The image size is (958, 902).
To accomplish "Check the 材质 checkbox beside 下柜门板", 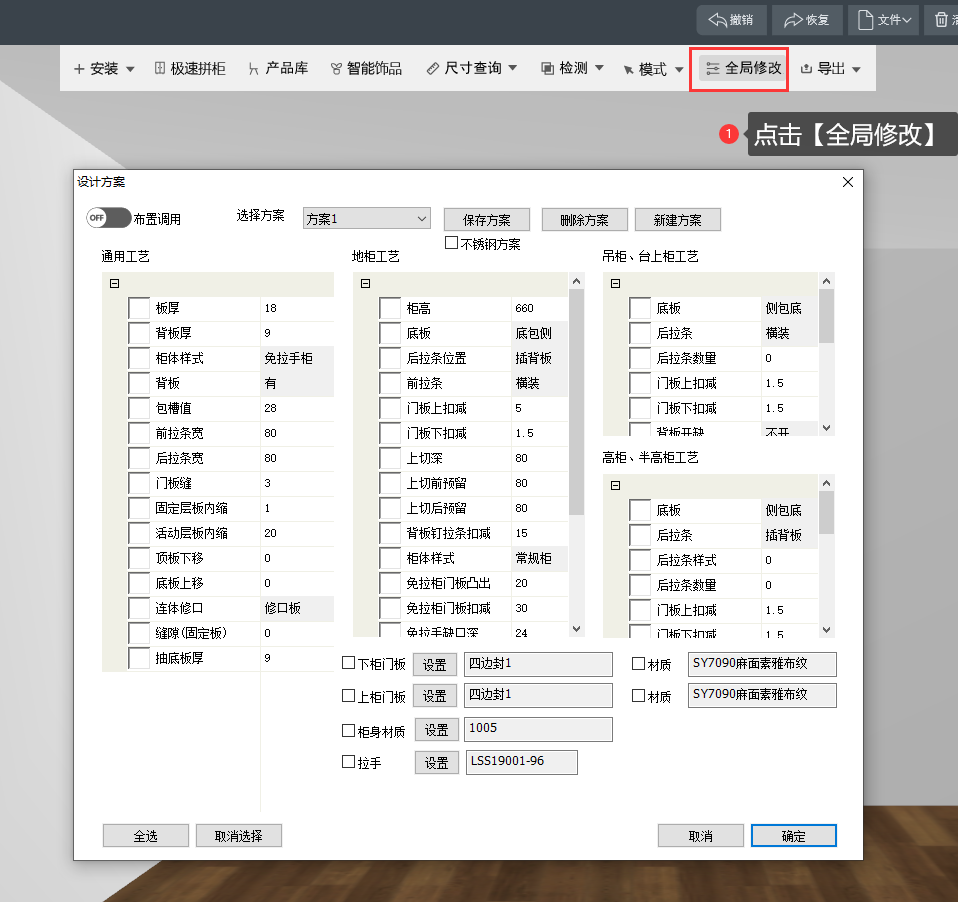I will tap(638, 664).
